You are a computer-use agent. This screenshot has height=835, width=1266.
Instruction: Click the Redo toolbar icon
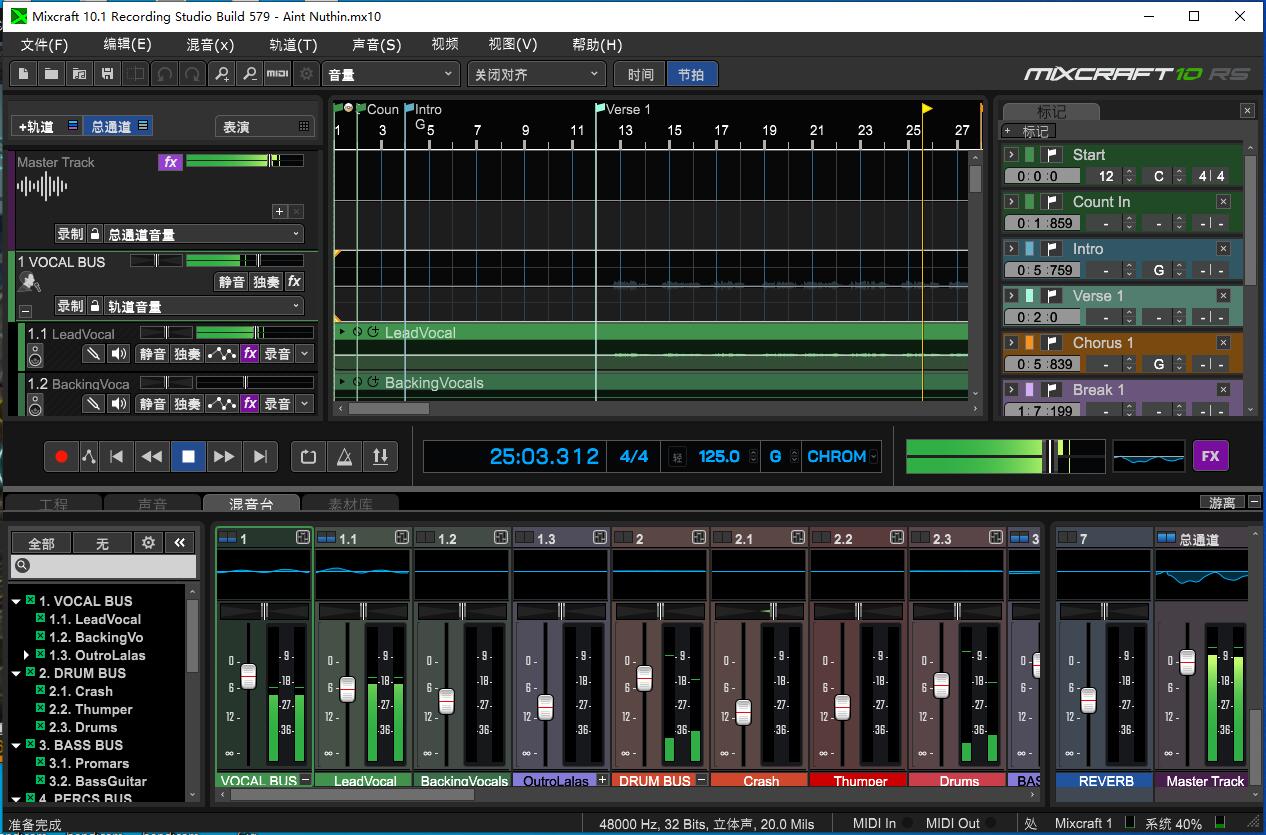tap(192, 74)
